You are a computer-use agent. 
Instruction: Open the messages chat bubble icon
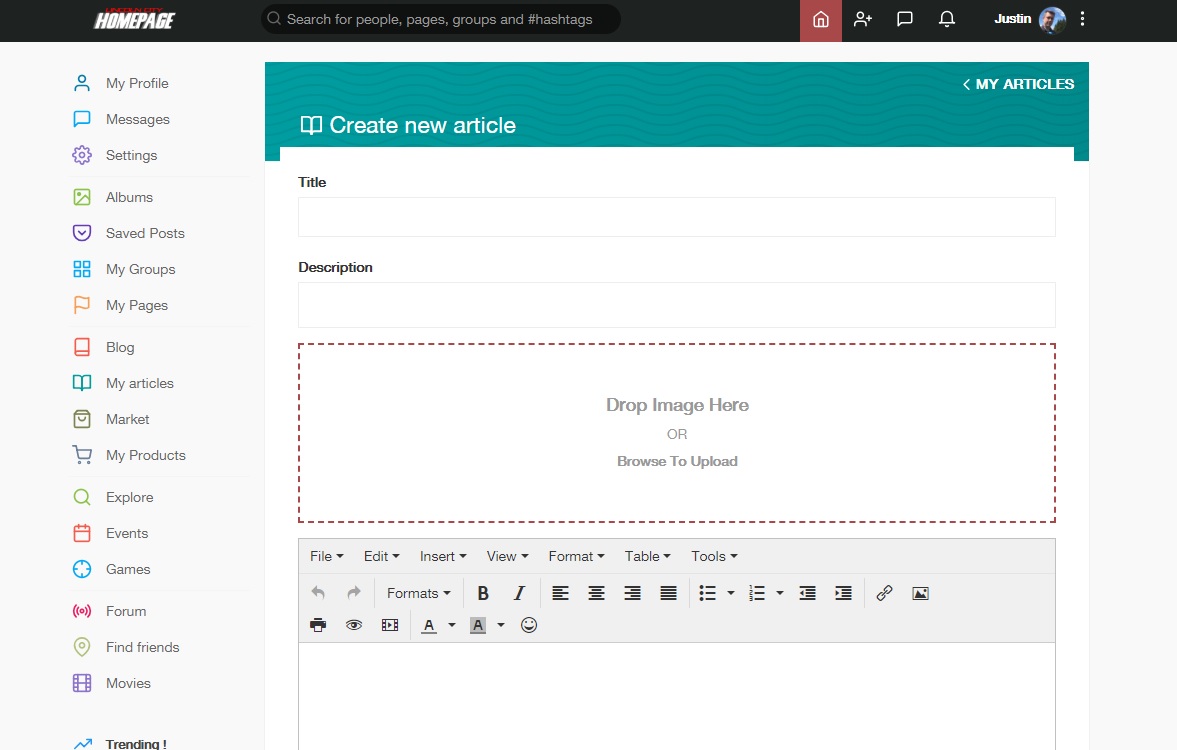pos(905,20)
